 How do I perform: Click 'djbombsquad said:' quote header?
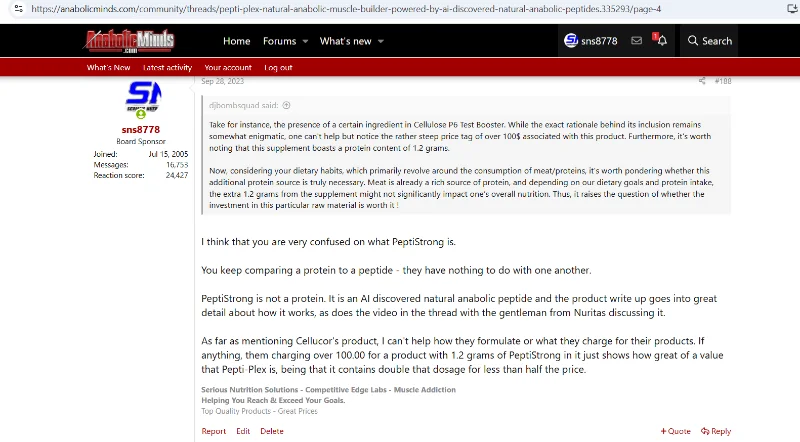pyautogui.click(x=243, y=105)
